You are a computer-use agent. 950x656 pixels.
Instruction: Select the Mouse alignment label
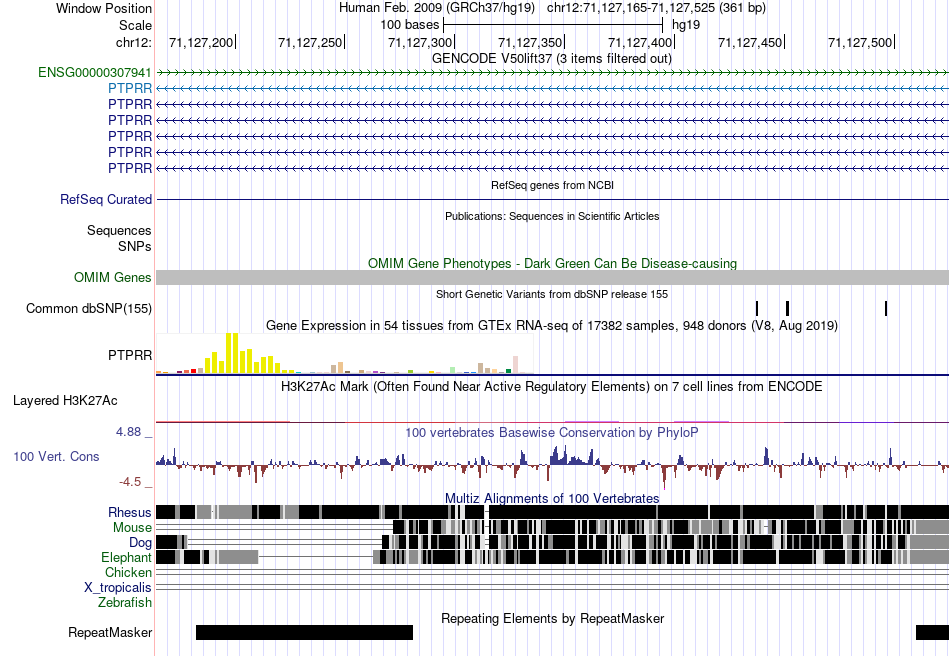click(x=132, y=528)
